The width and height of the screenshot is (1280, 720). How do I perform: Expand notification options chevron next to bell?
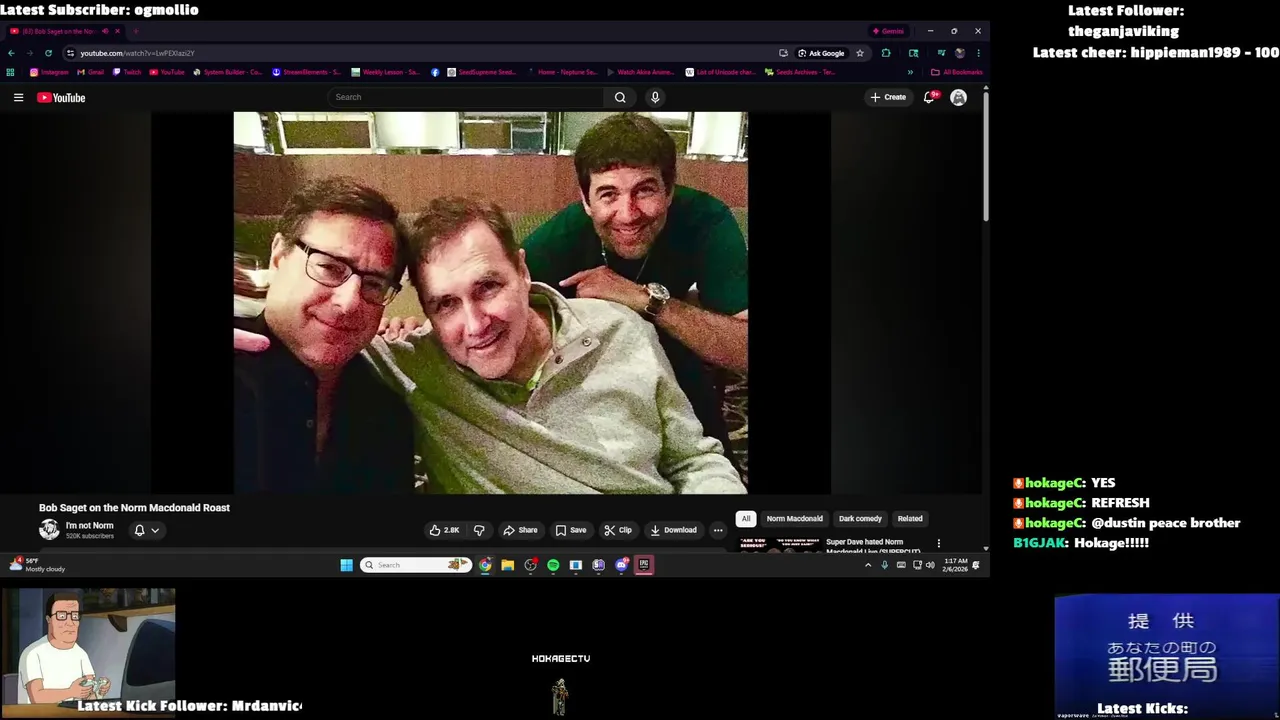point(155,530)
